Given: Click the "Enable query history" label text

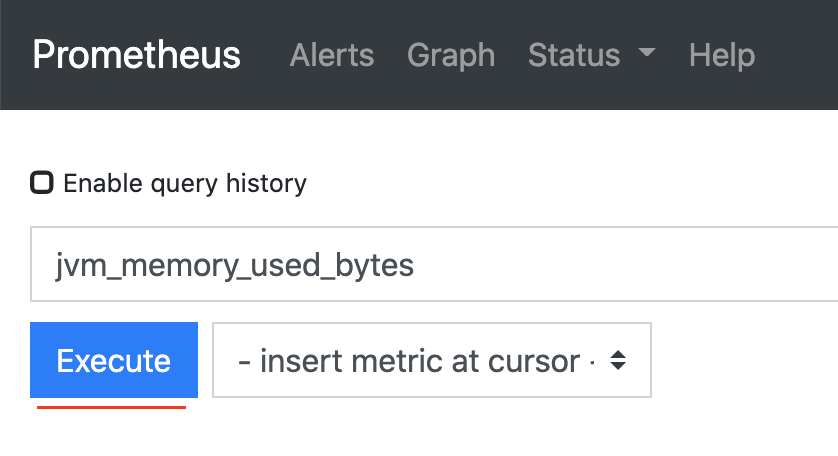Looking at the screenshot, I should [185, 184].
